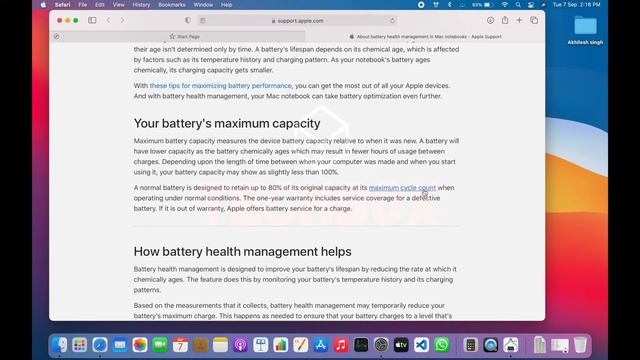
Task: Click the 'Your battery's maximum capacity' heading
Action: 227,123
